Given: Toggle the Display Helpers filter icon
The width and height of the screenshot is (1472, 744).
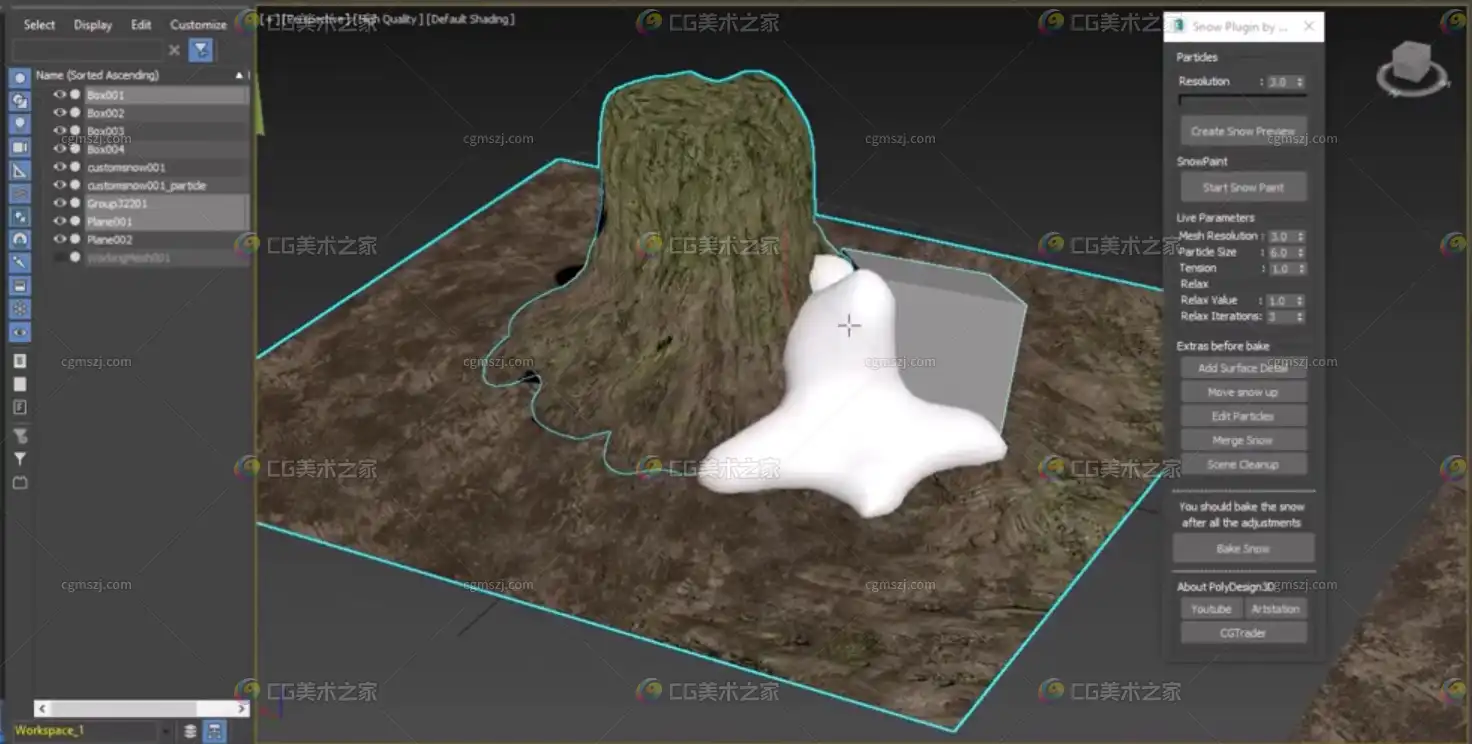Looking at the screenshot, I should pyautogui.click(x=20, y=170).
